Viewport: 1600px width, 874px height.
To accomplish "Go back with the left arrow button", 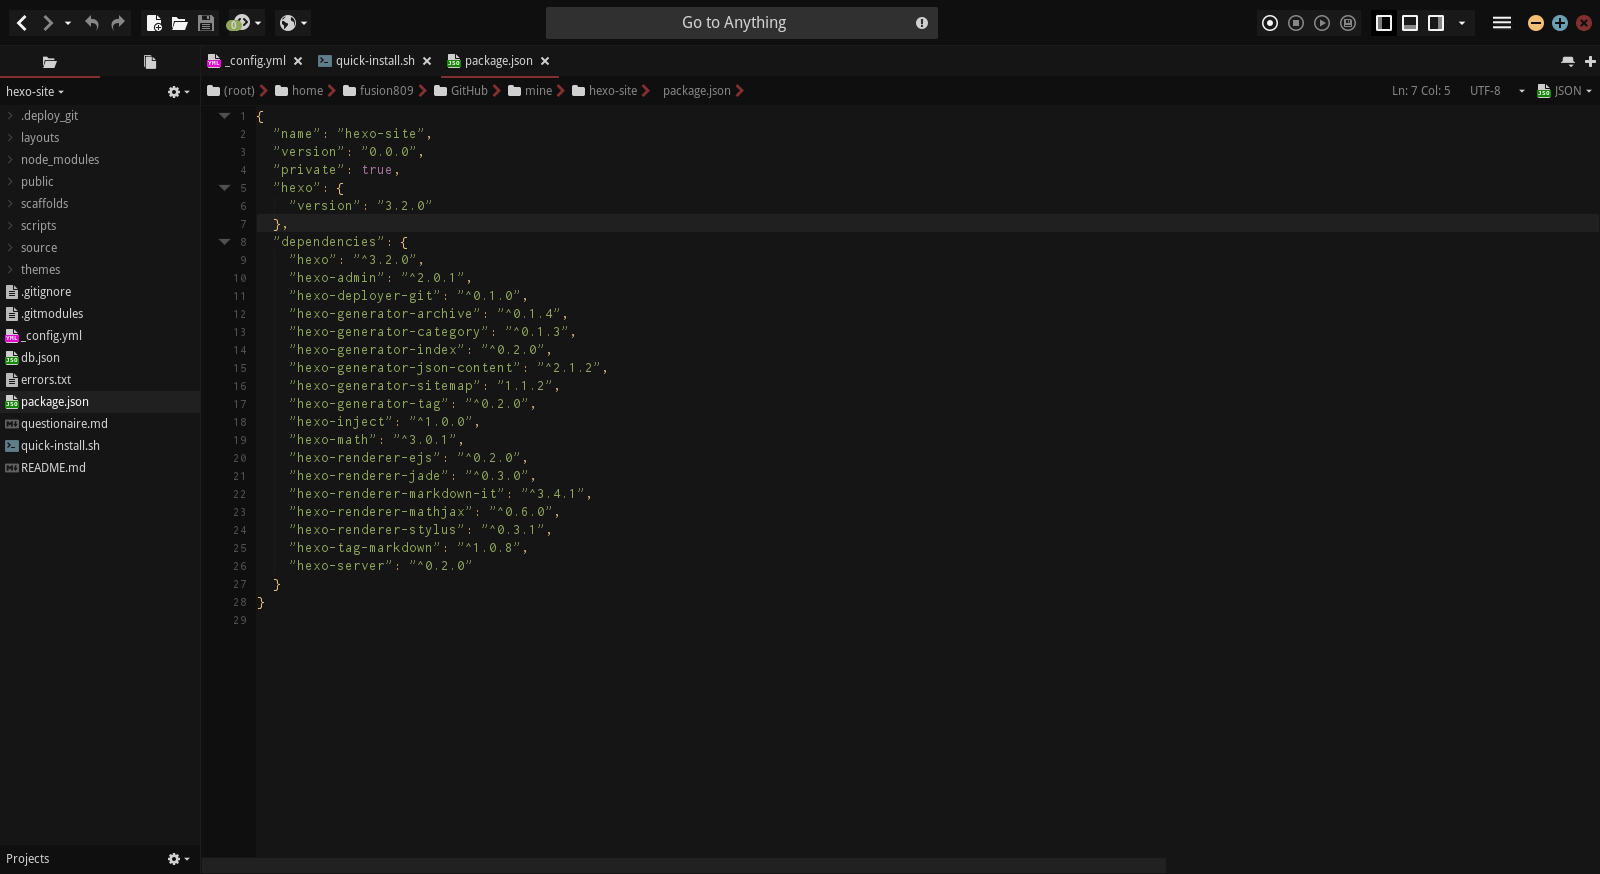I will (22, 22).
